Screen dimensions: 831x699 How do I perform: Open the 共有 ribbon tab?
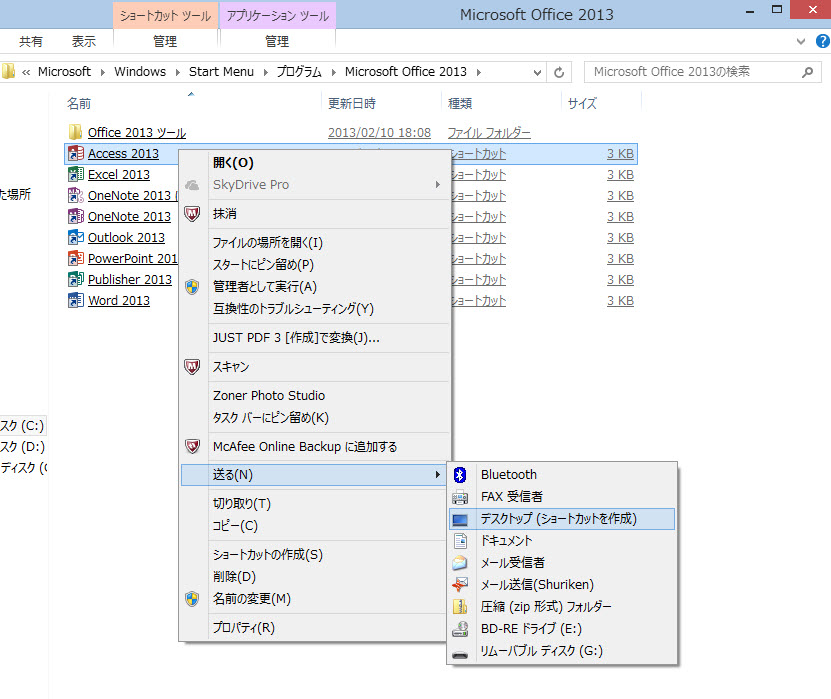[x=31, y=41]
